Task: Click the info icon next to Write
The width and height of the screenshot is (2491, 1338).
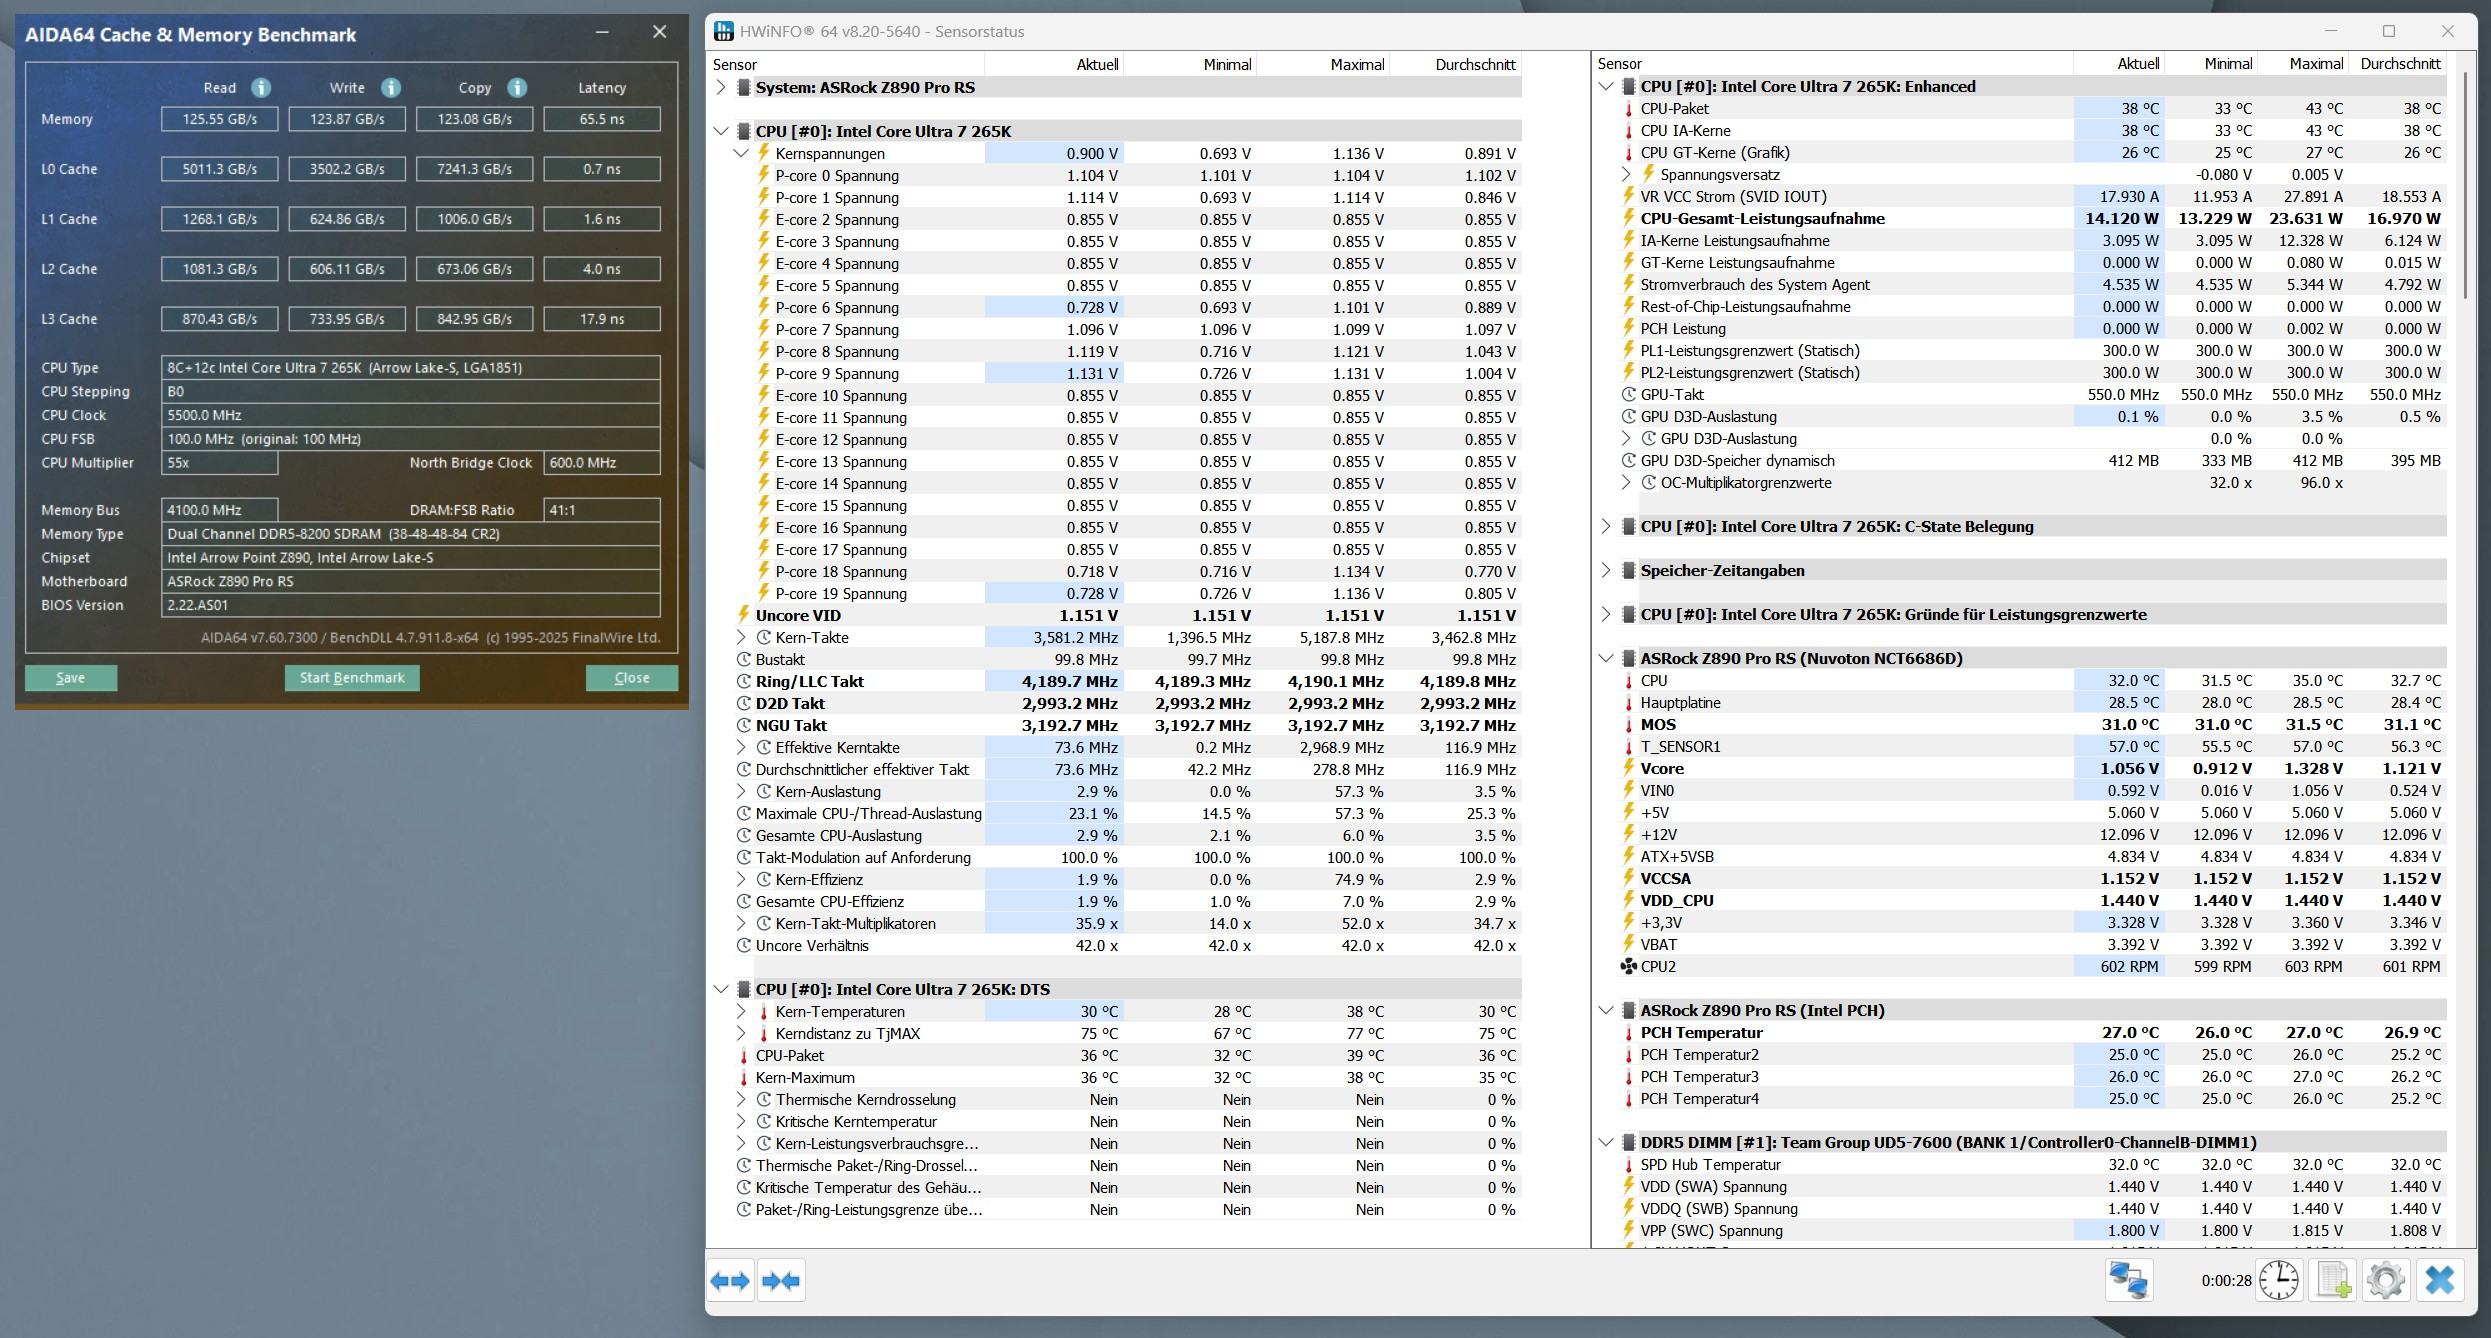Action: click(391, 88)
